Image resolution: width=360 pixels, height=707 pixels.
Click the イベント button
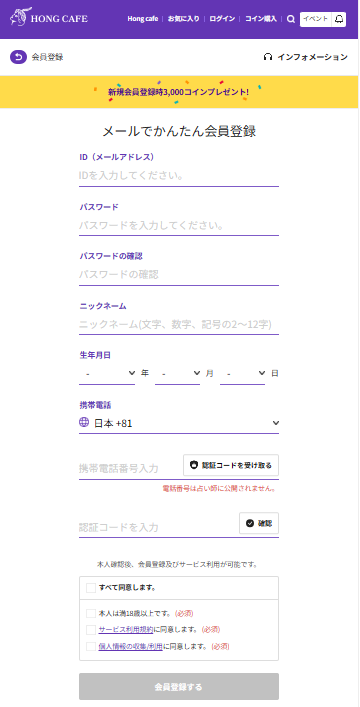315,19
